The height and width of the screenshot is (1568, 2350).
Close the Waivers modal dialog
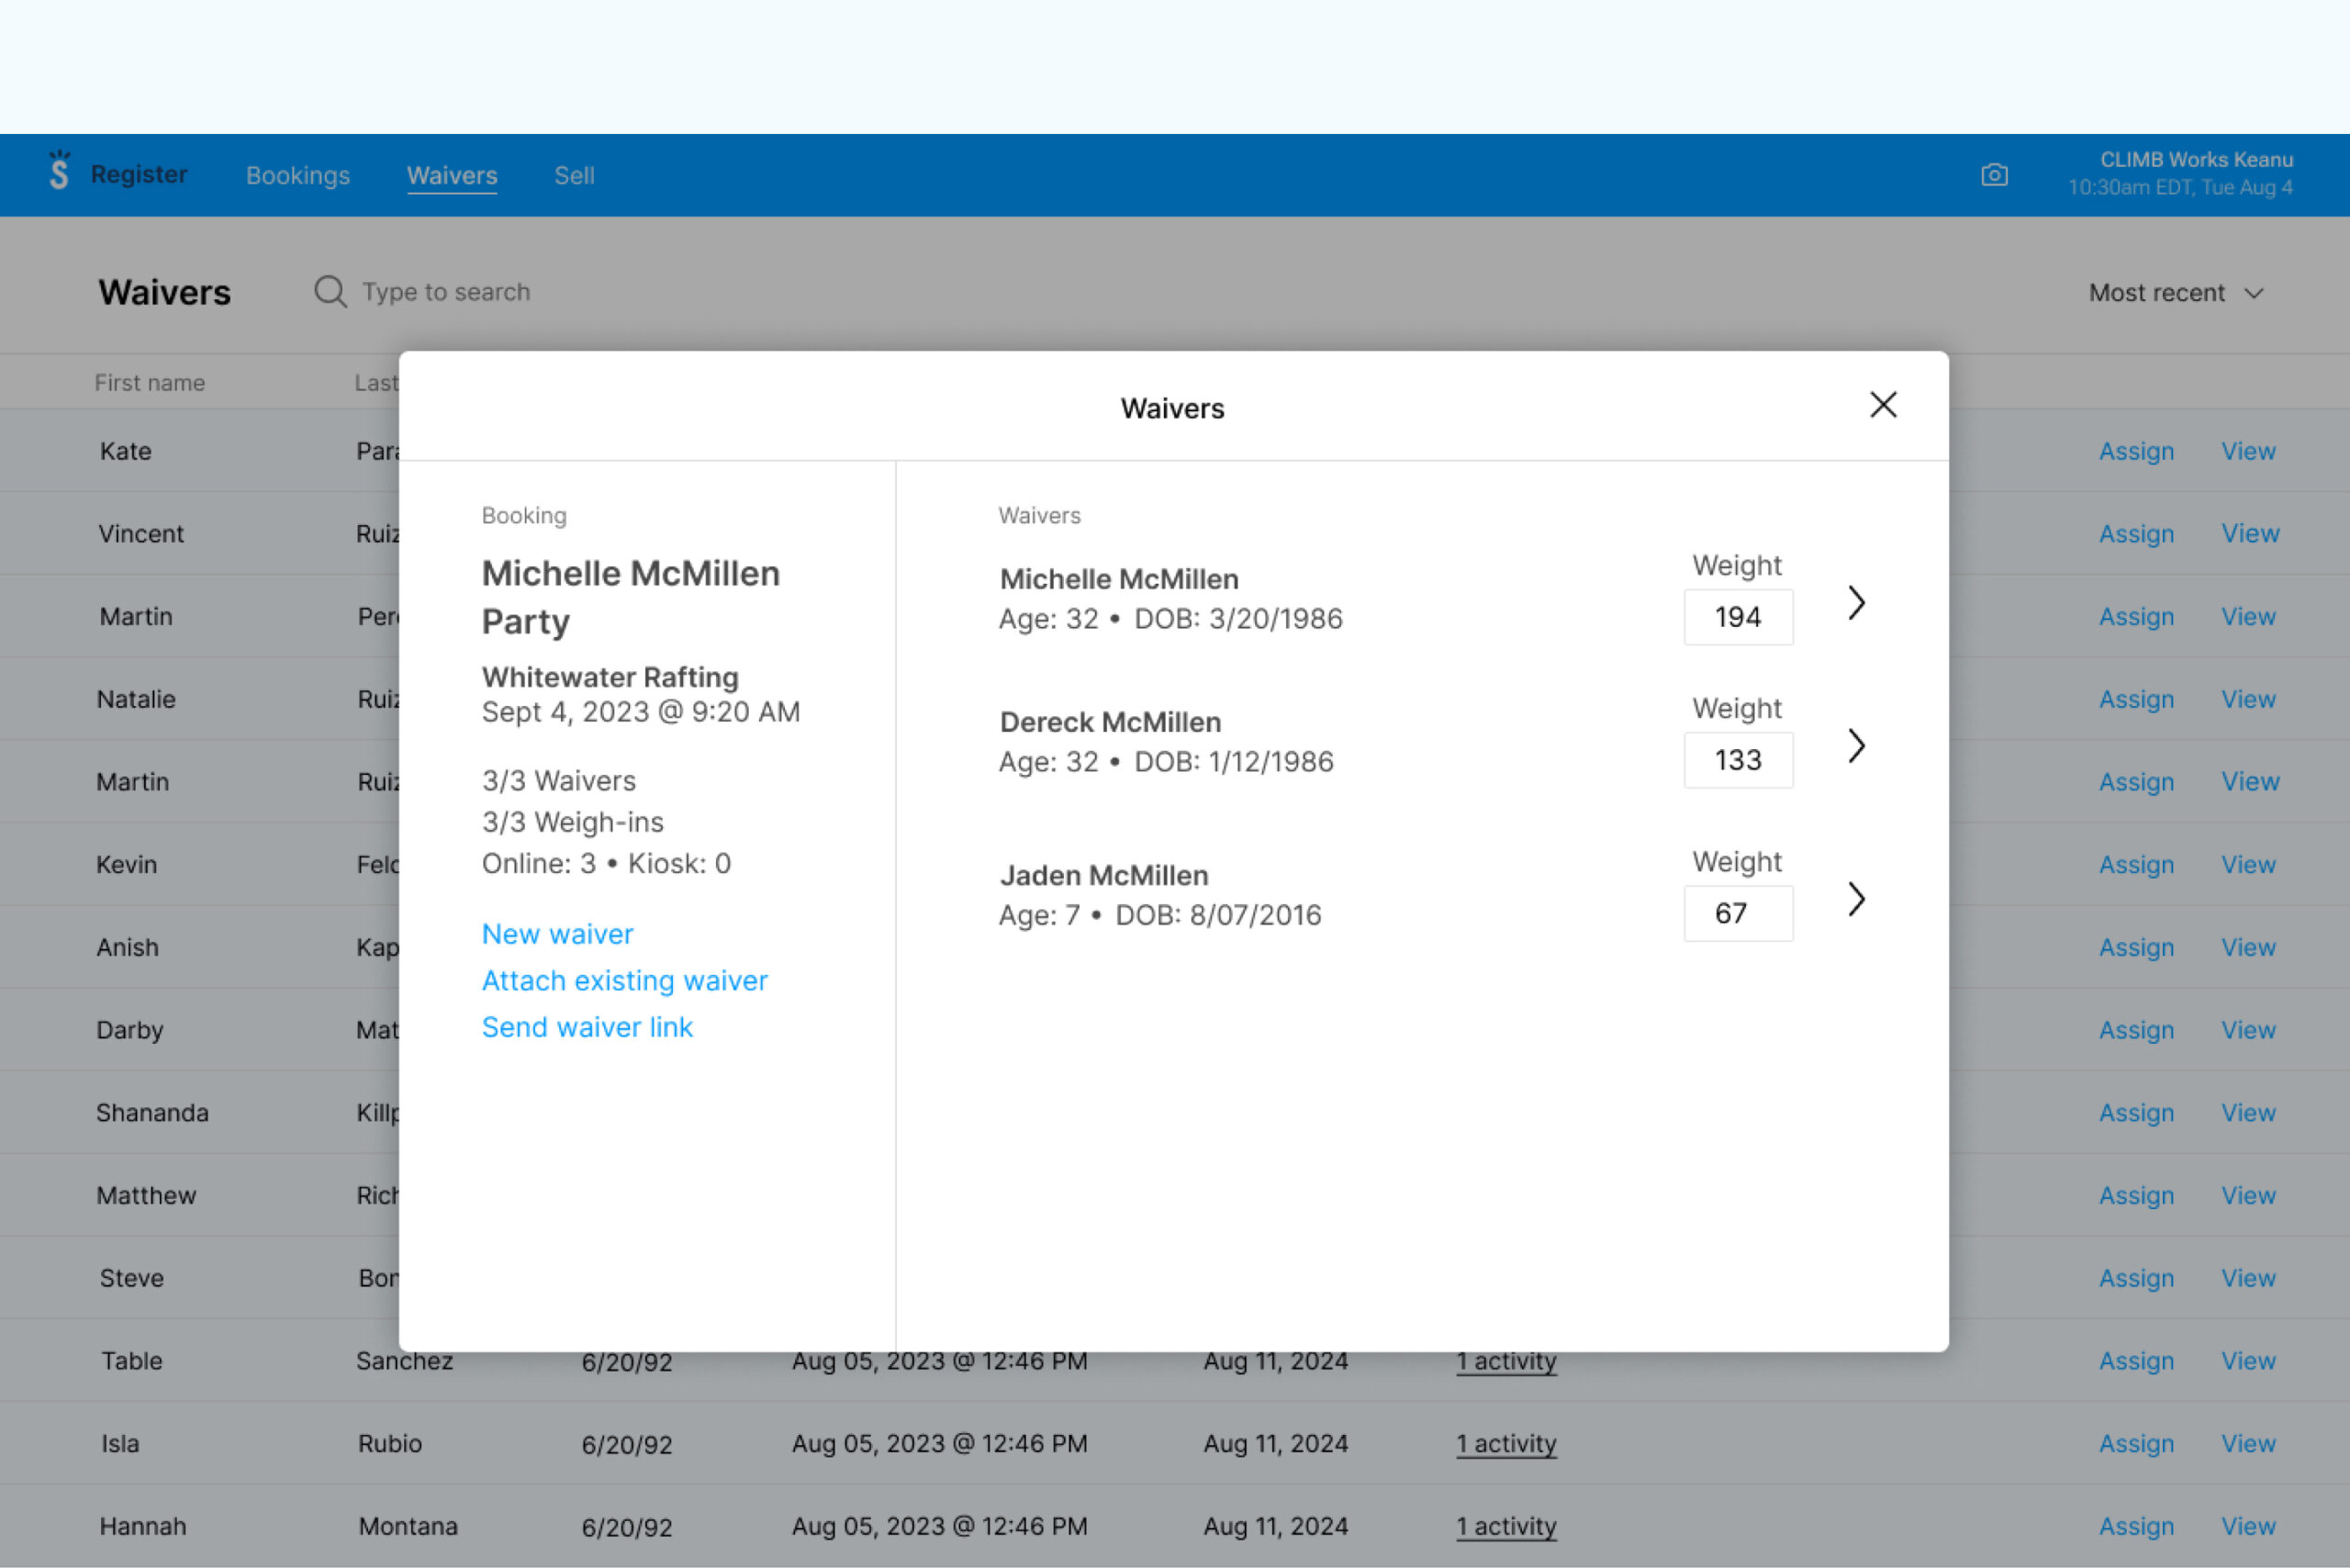coord(1883,404)
